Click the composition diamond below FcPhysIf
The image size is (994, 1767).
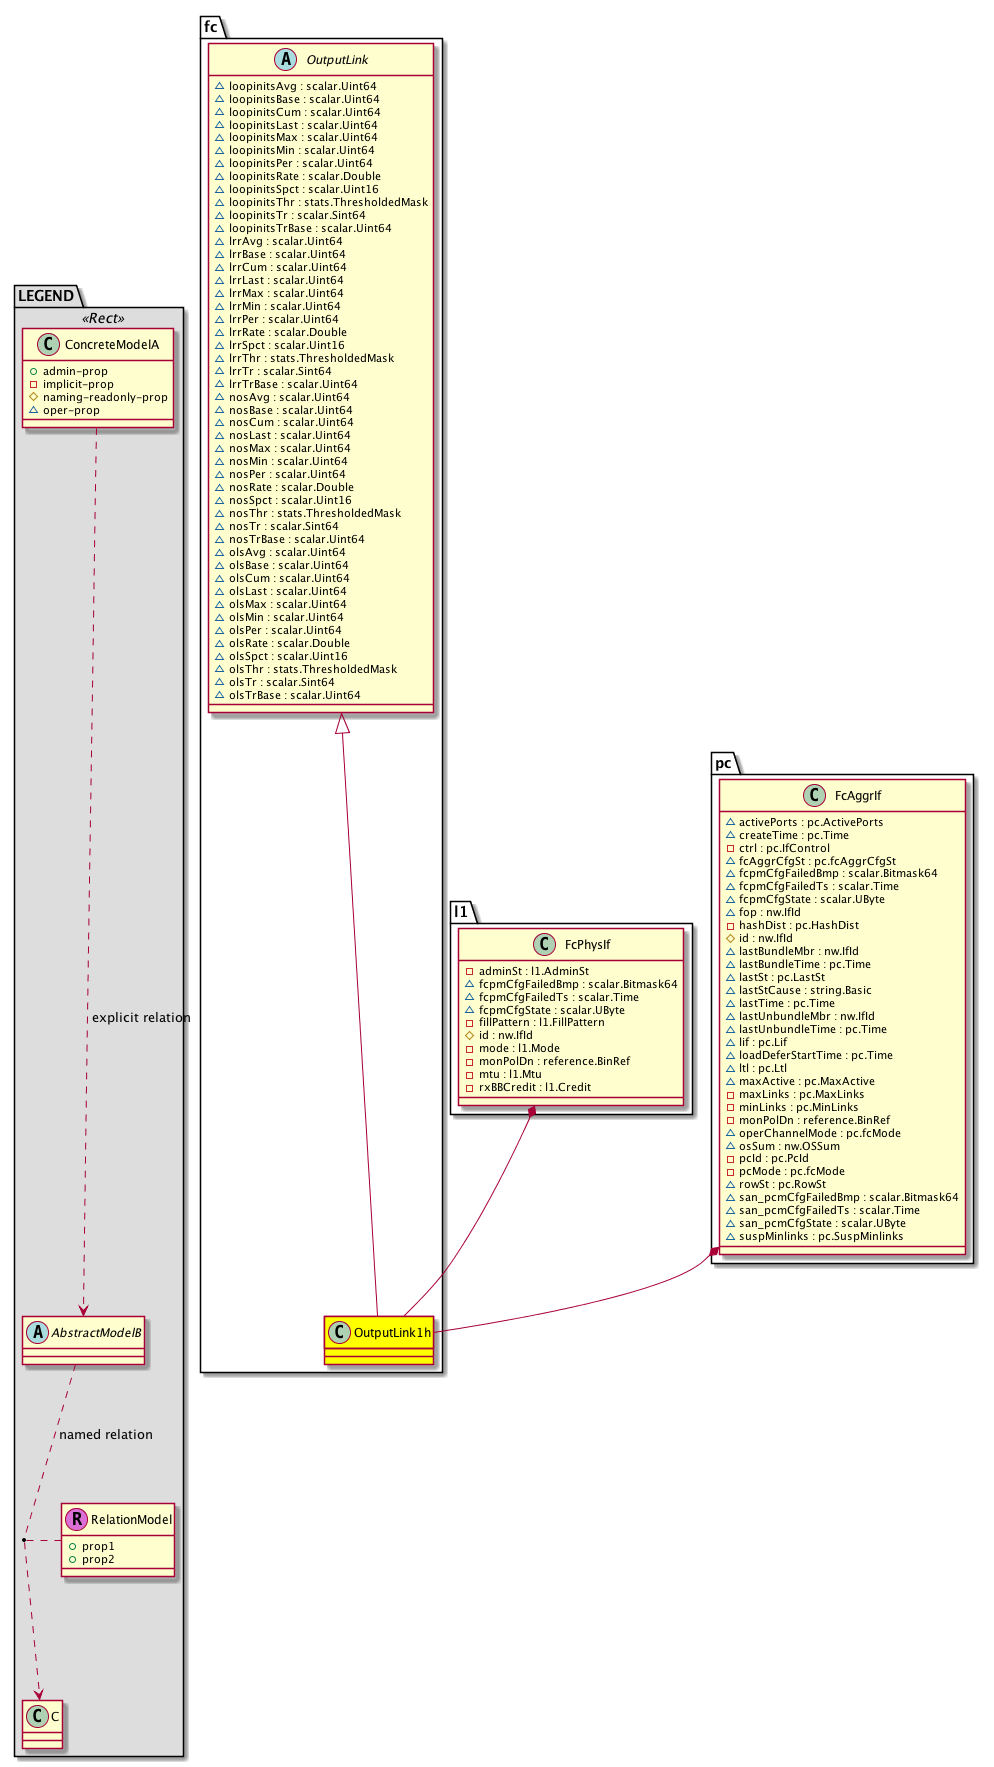tap(531, 1111)
